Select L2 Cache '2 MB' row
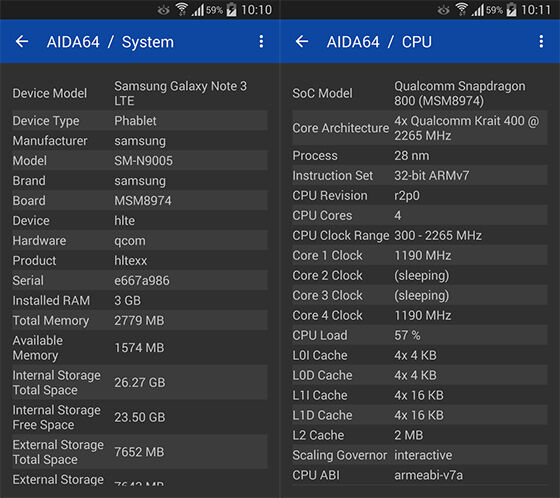Viewport: 560px width, 498px height. point(420,435)
